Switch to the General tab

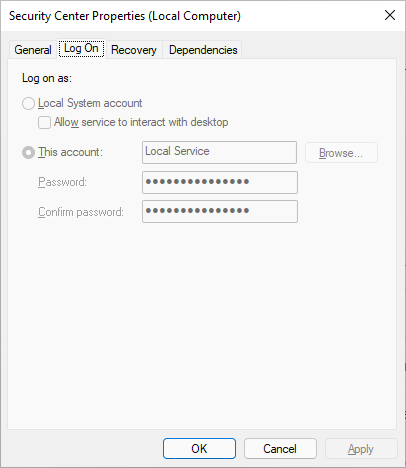[33, 50]
